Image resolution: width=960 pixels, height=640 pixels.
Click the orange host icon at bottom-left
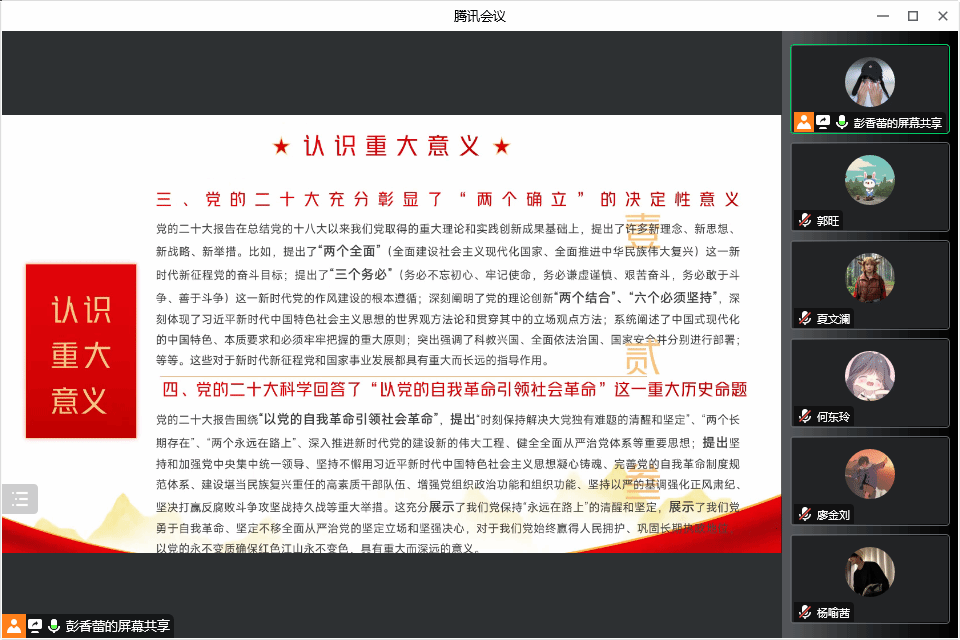(12, 626)
